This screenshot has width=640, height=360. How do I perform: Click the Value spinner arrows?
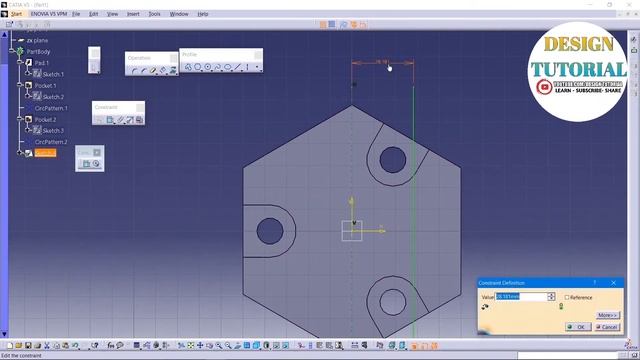(551, 297)
